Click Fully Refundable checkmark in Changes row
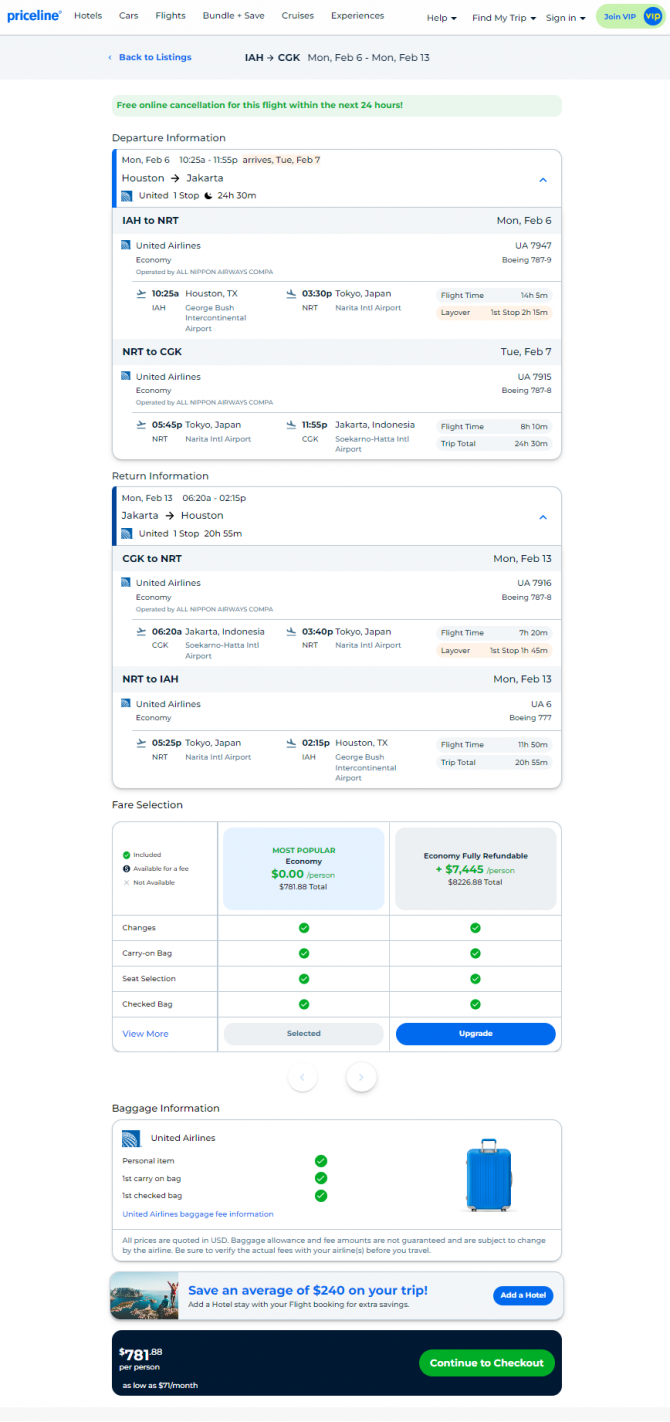670x1422 pixels. (475, 928)
